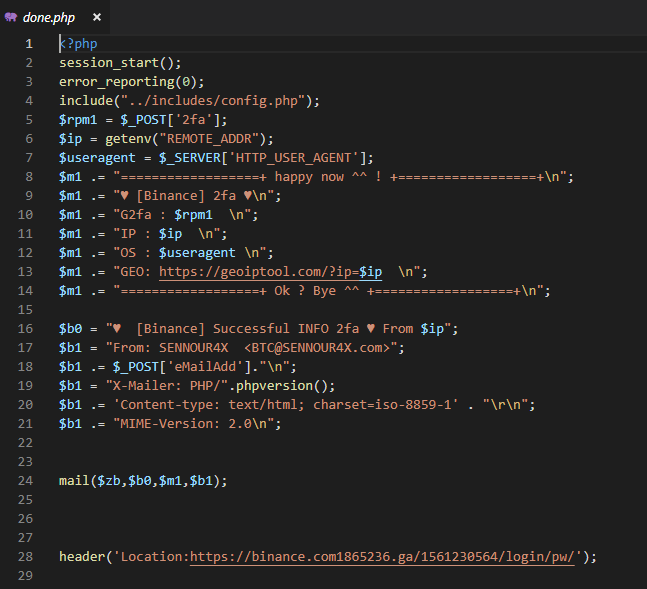Click line number 24 in gutter
The width and height of the screenshot is (647, 589).
click(x=25, y=480)
